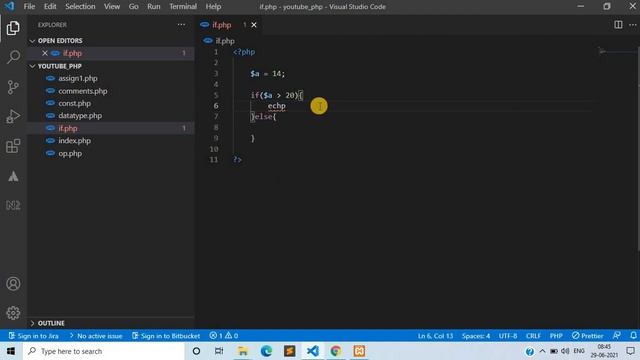
Task: Open the Extensions view
Action: [13, 146]
